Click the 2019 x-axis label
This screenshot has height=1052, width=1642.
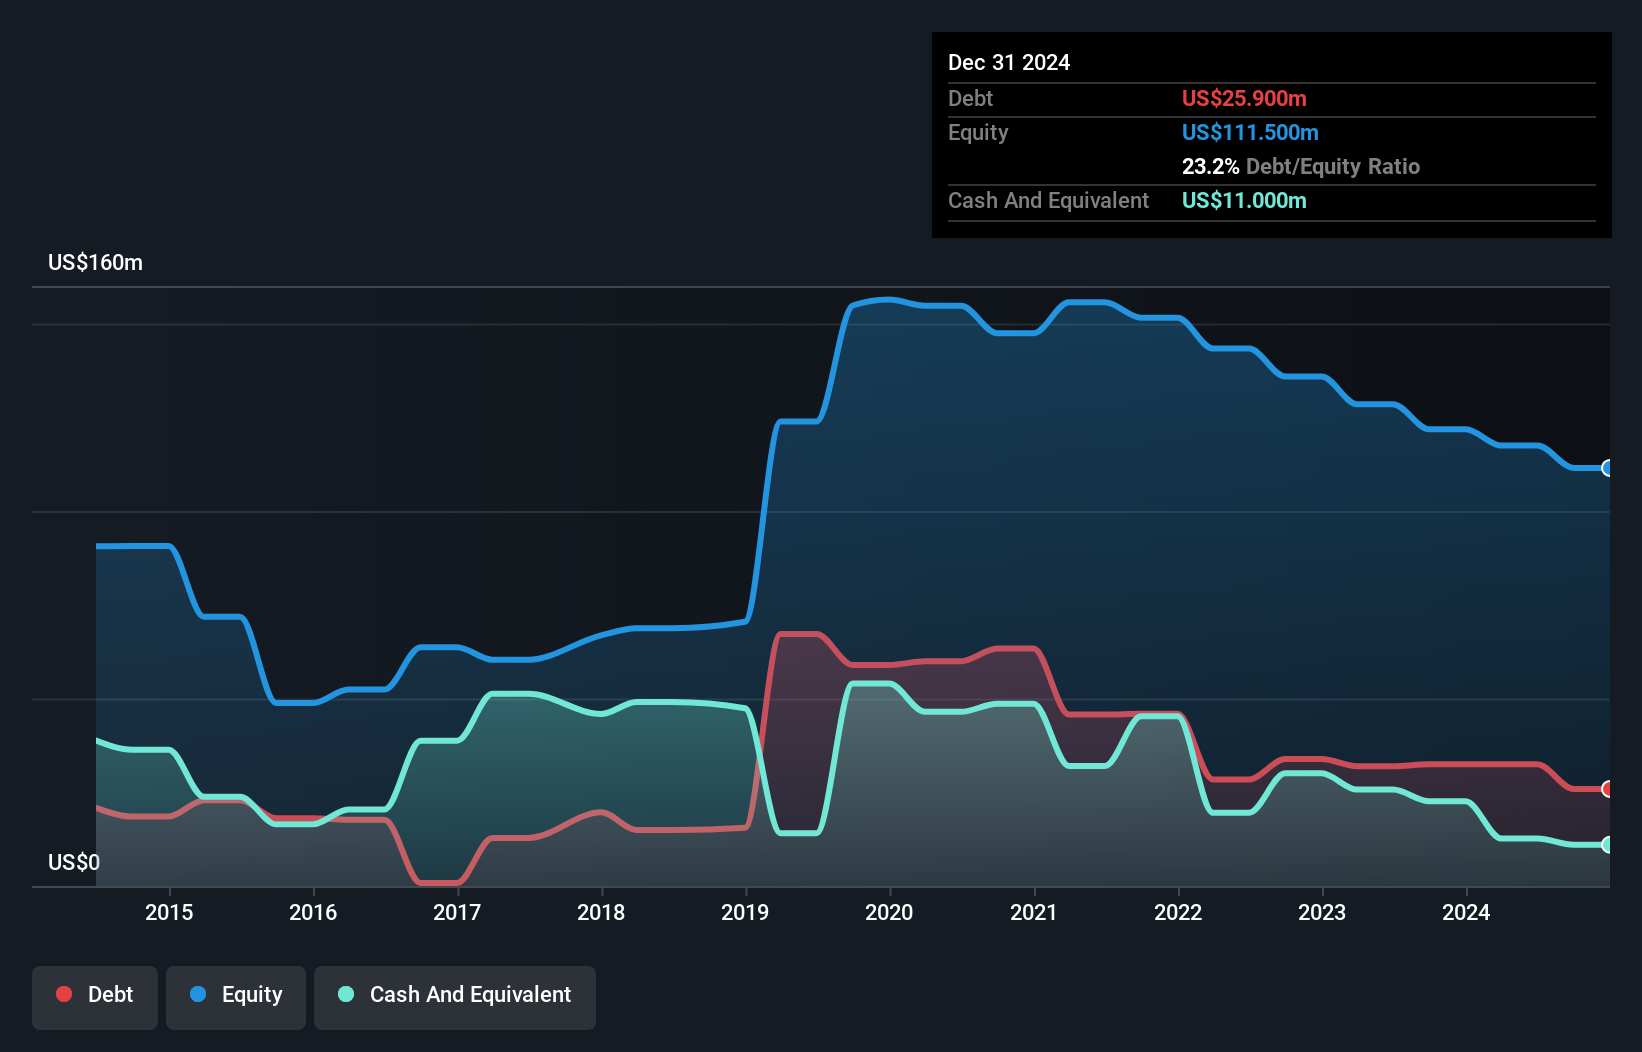tap(745, 912)
